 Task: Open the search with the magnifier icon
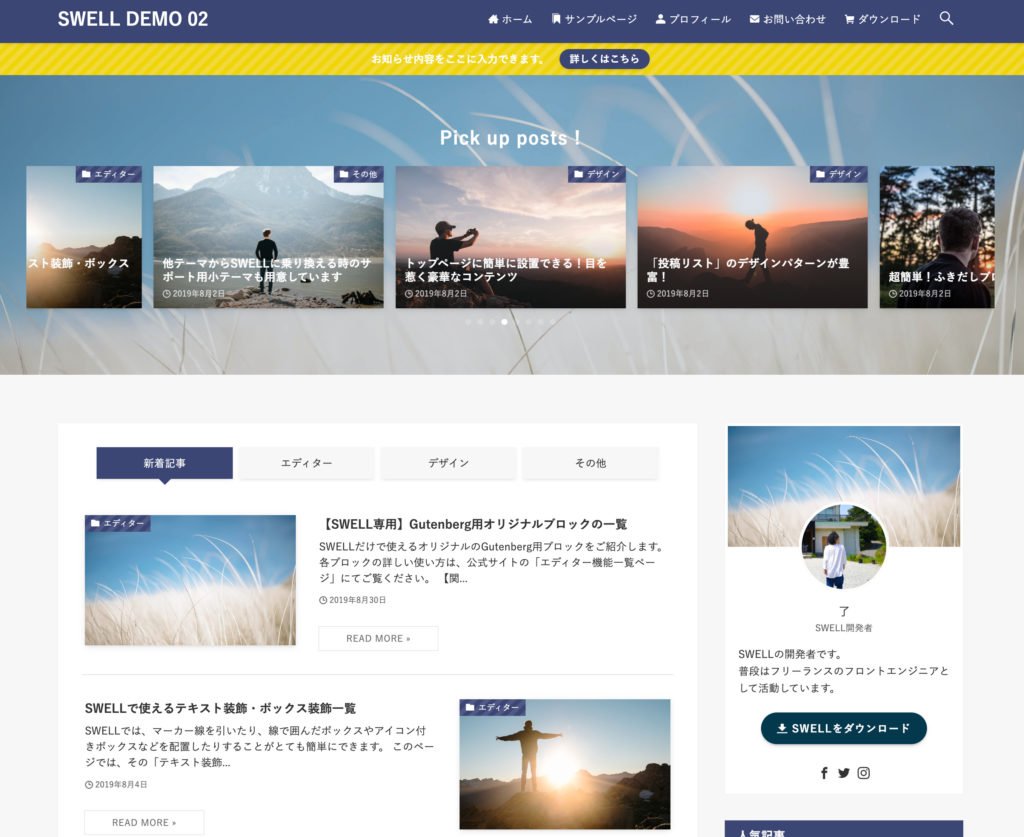pyautogui.click(x=945, y=18)
